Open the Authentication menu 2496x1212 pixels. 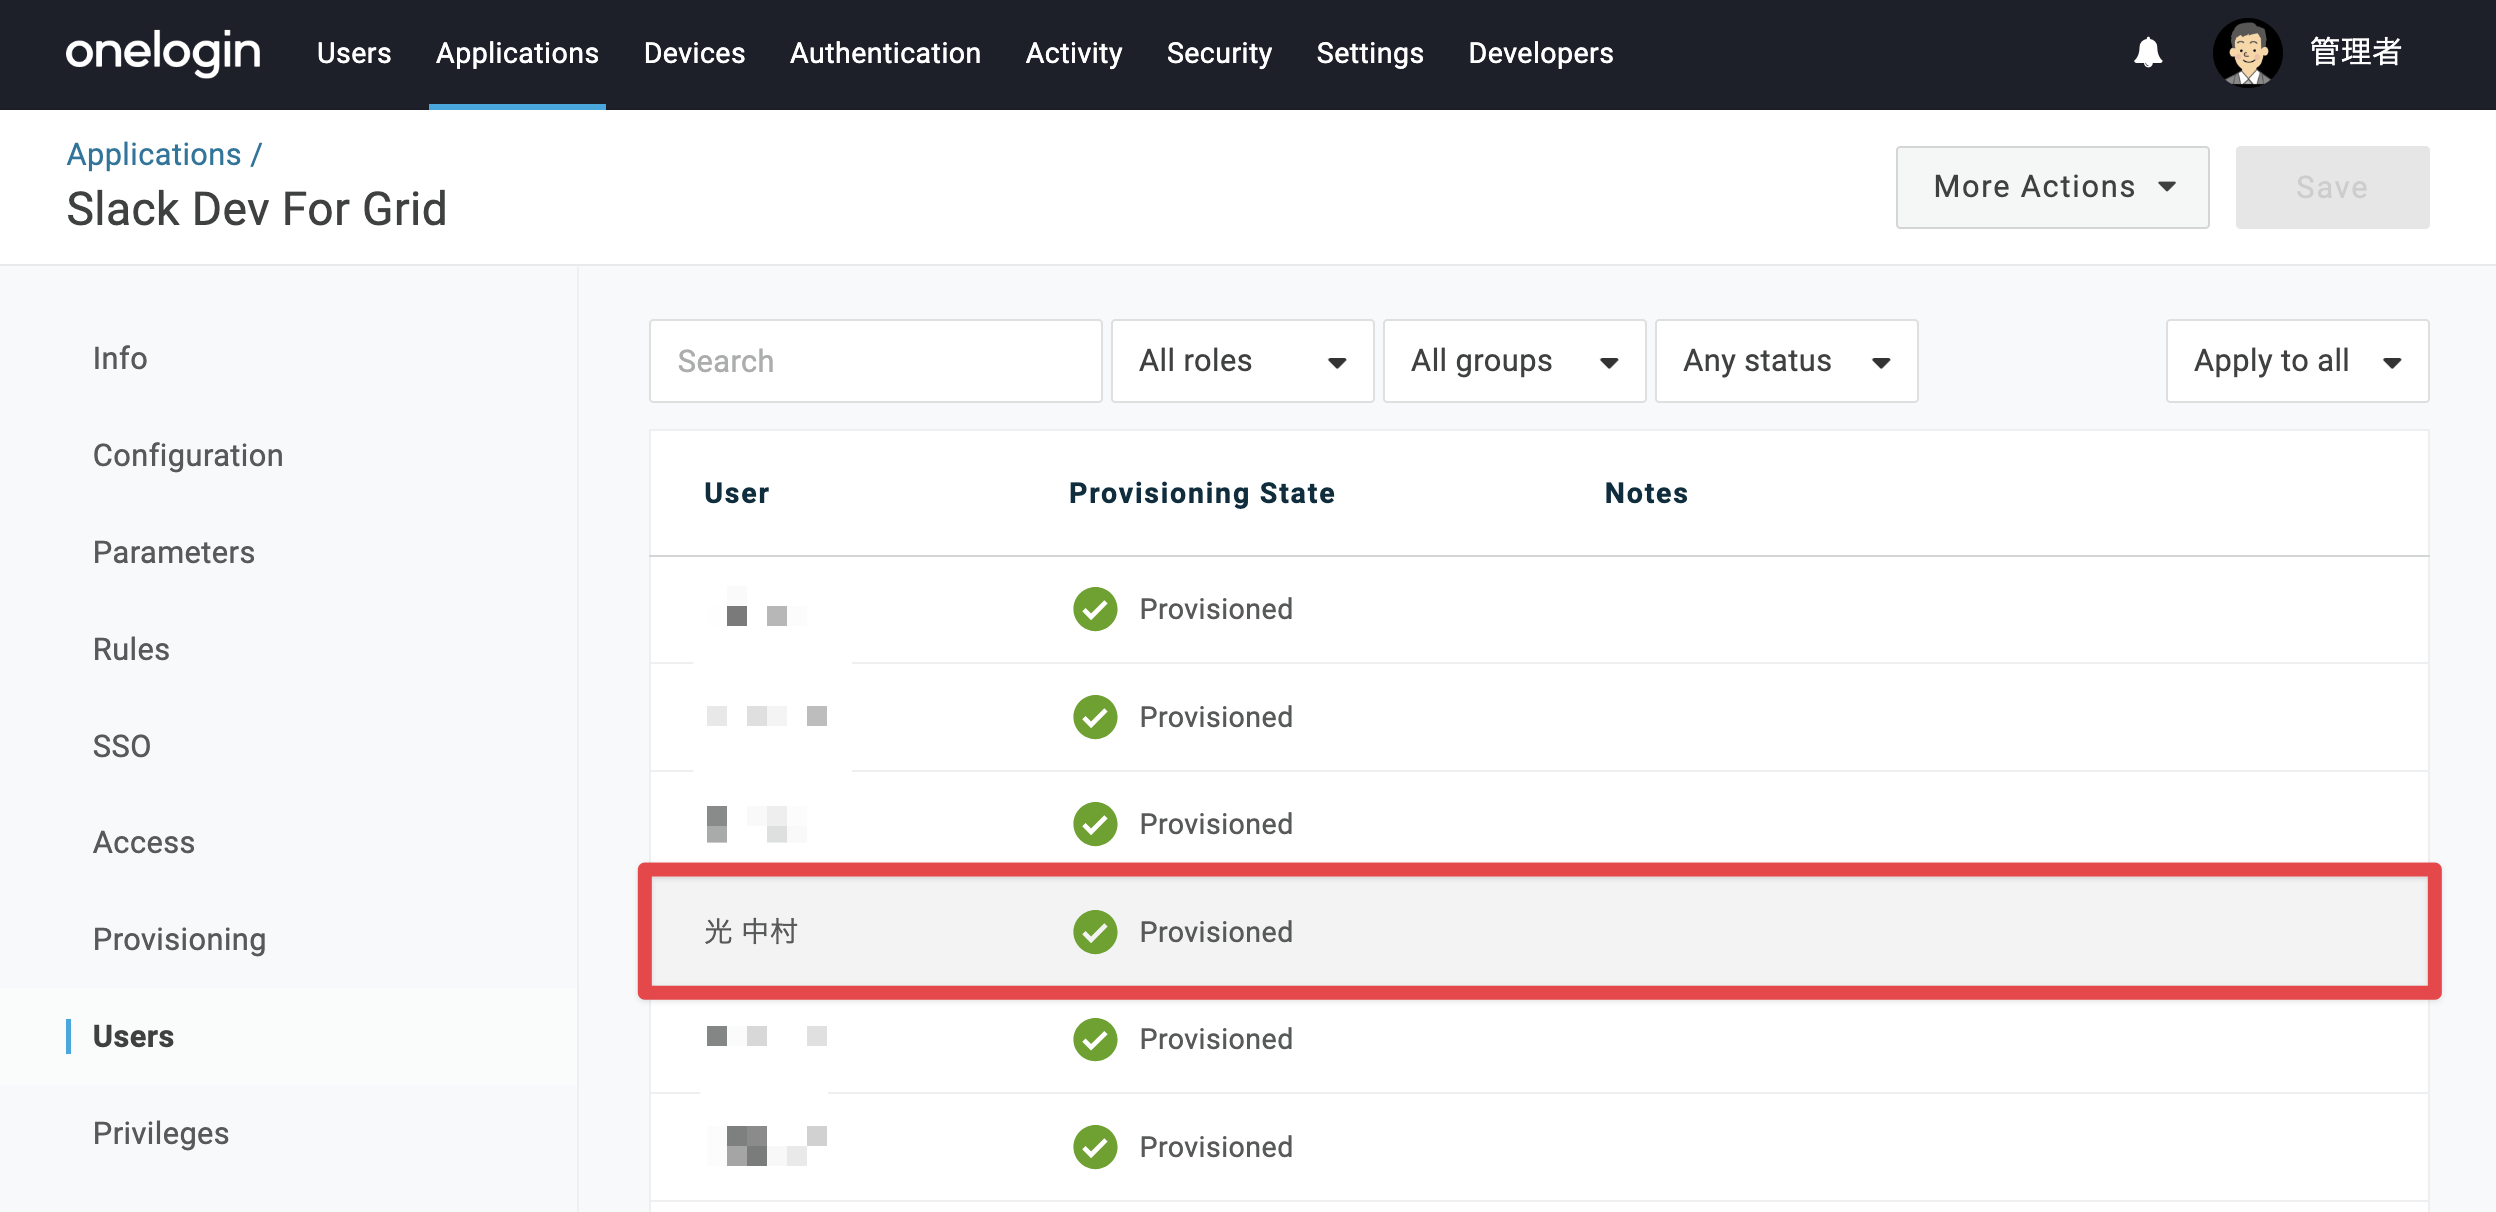point(885,53)
